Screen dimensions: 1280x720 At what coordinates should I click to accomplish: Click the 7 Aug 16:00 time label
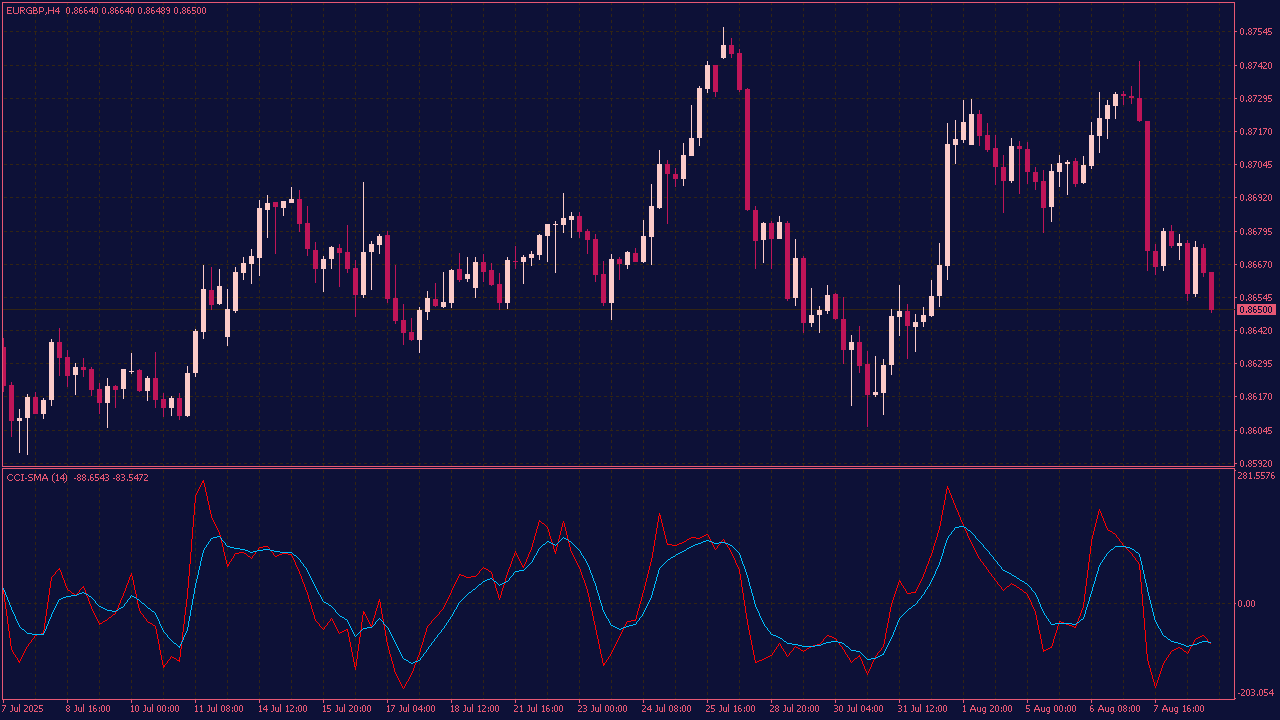[1178, 709]
